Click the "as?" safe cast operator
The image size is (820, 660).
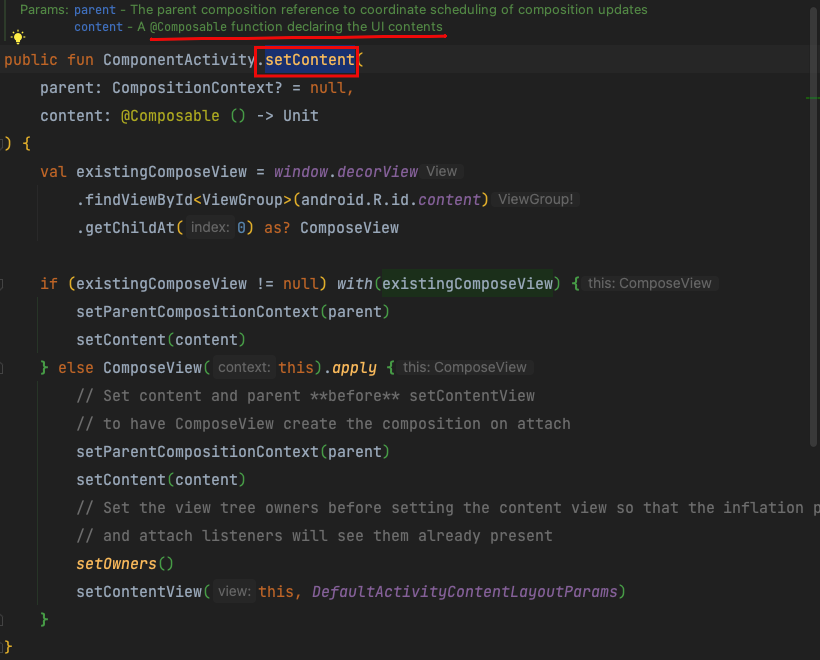coord(277,227)
